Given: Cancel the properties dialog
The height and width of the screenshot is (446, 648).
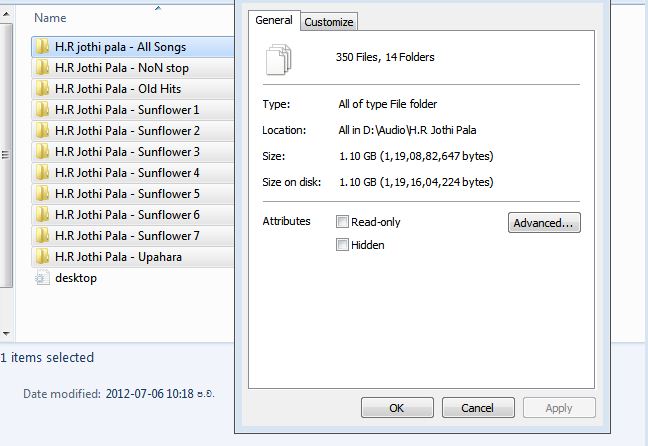Looking at the screenshot, I should [478, 408].
